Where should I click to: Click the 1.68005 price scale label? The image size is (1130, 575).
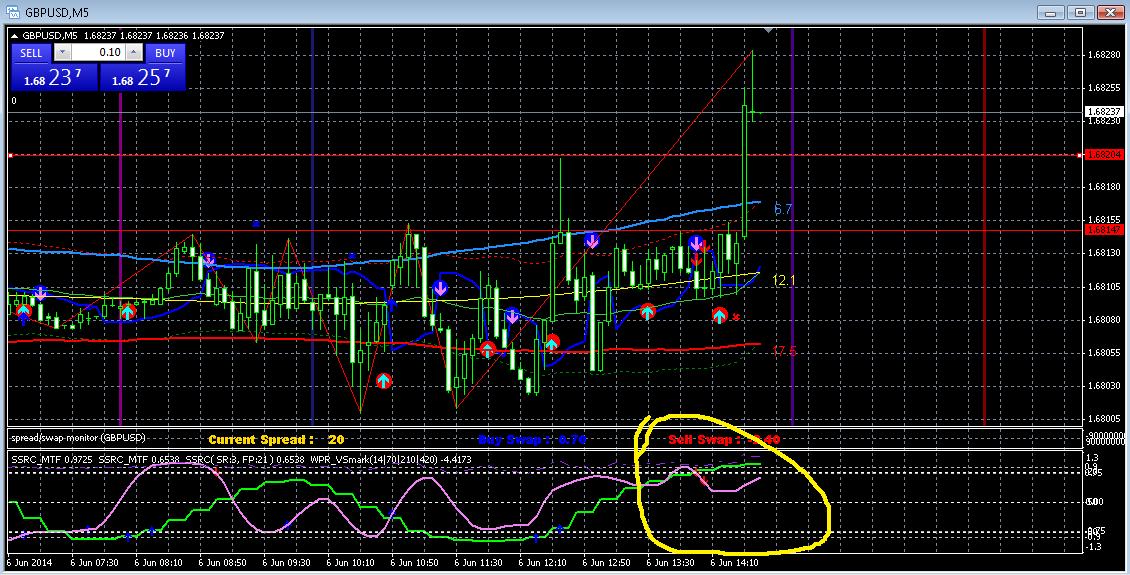pos(1104,419)
